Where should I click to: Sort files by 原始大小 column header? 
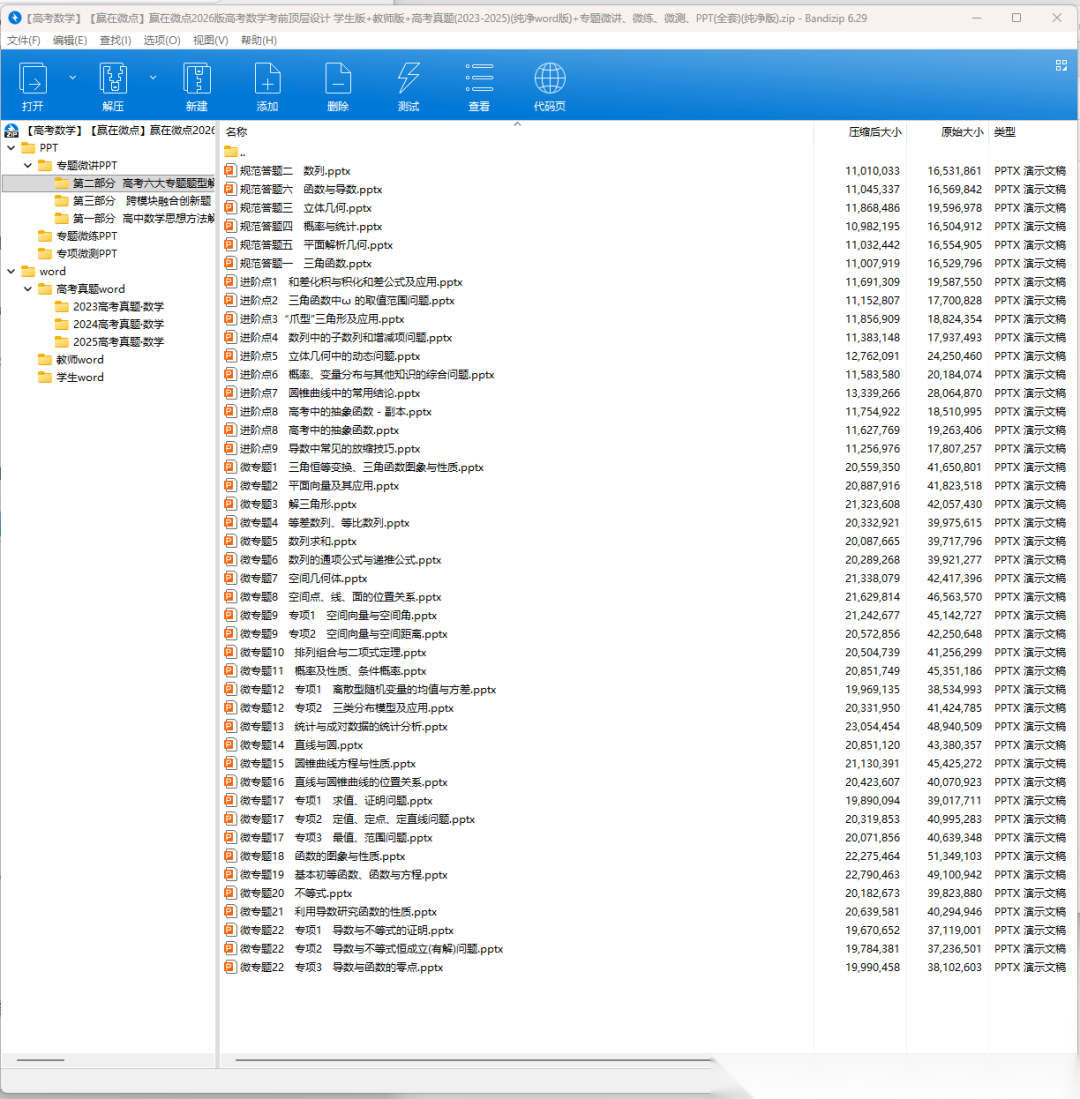pyautogui.click(x=961, y=132)
